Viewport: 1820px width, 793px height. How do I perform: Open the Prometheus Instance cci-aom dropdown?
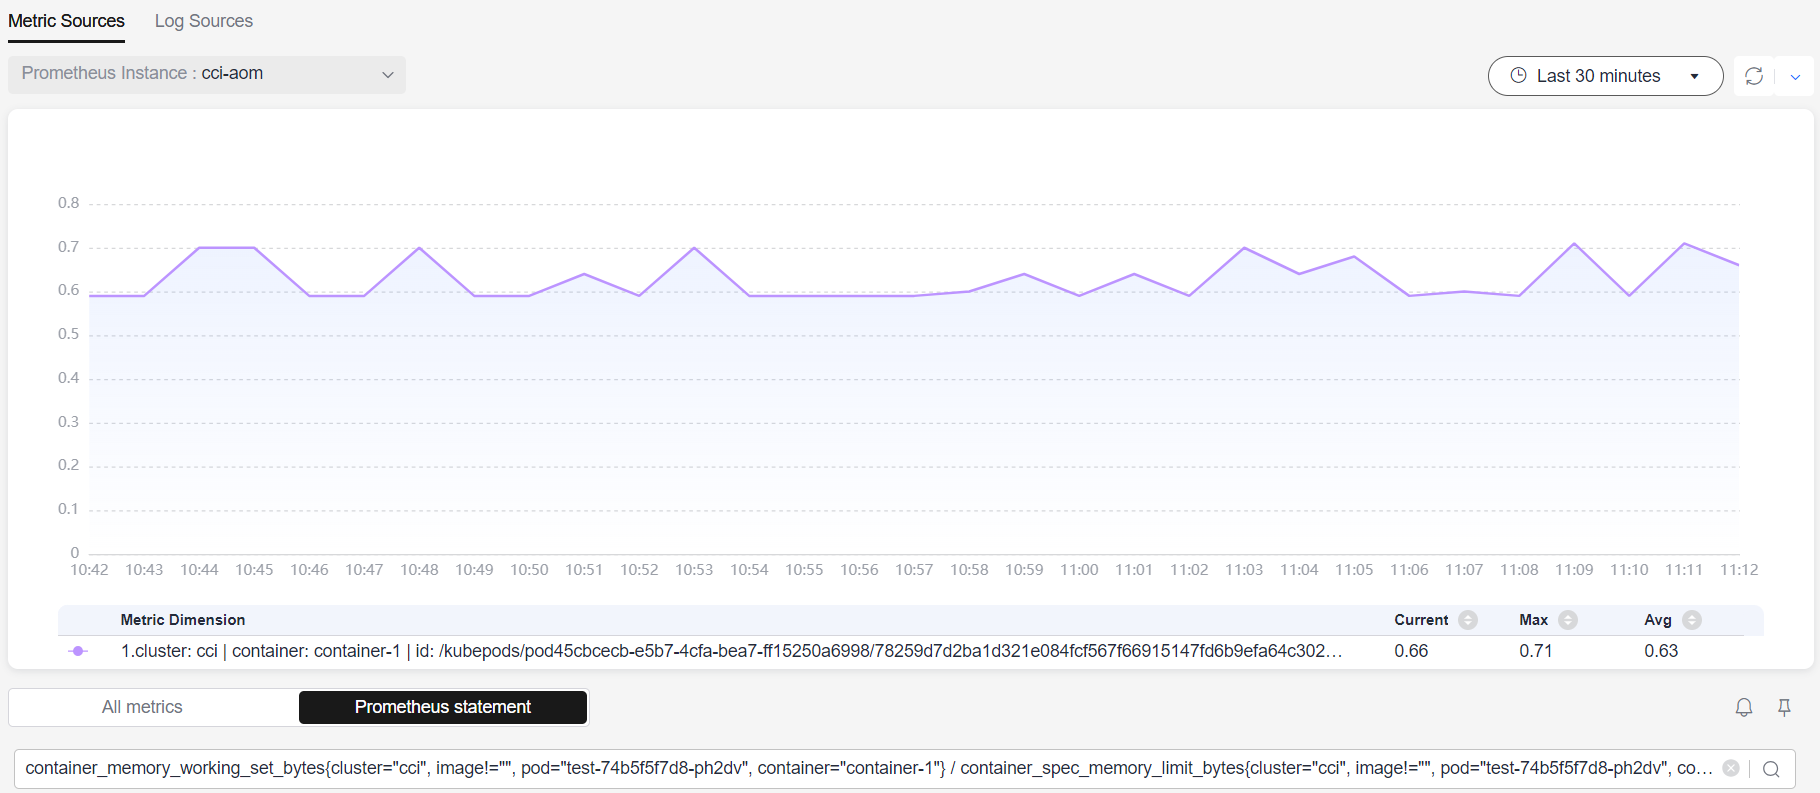tap(207, 74)
